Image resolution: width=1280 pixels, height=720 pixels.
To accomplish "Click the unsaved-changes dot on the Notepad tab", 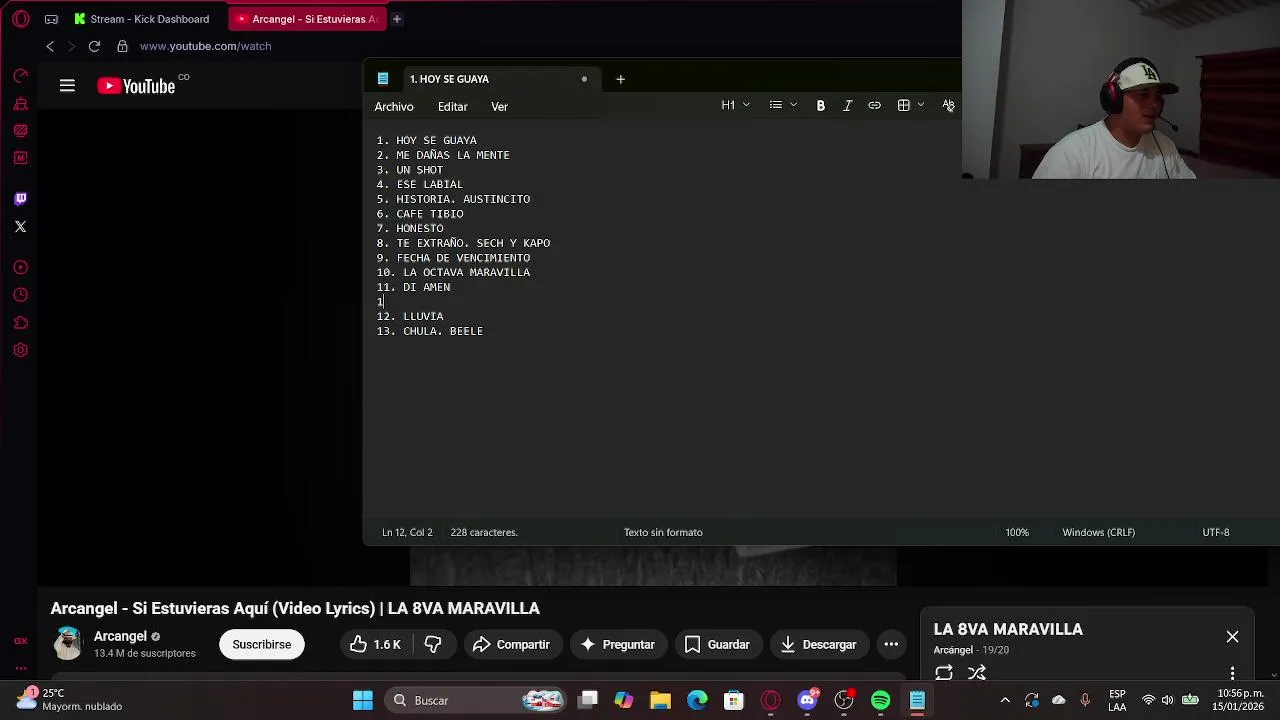I will [584, 79].
